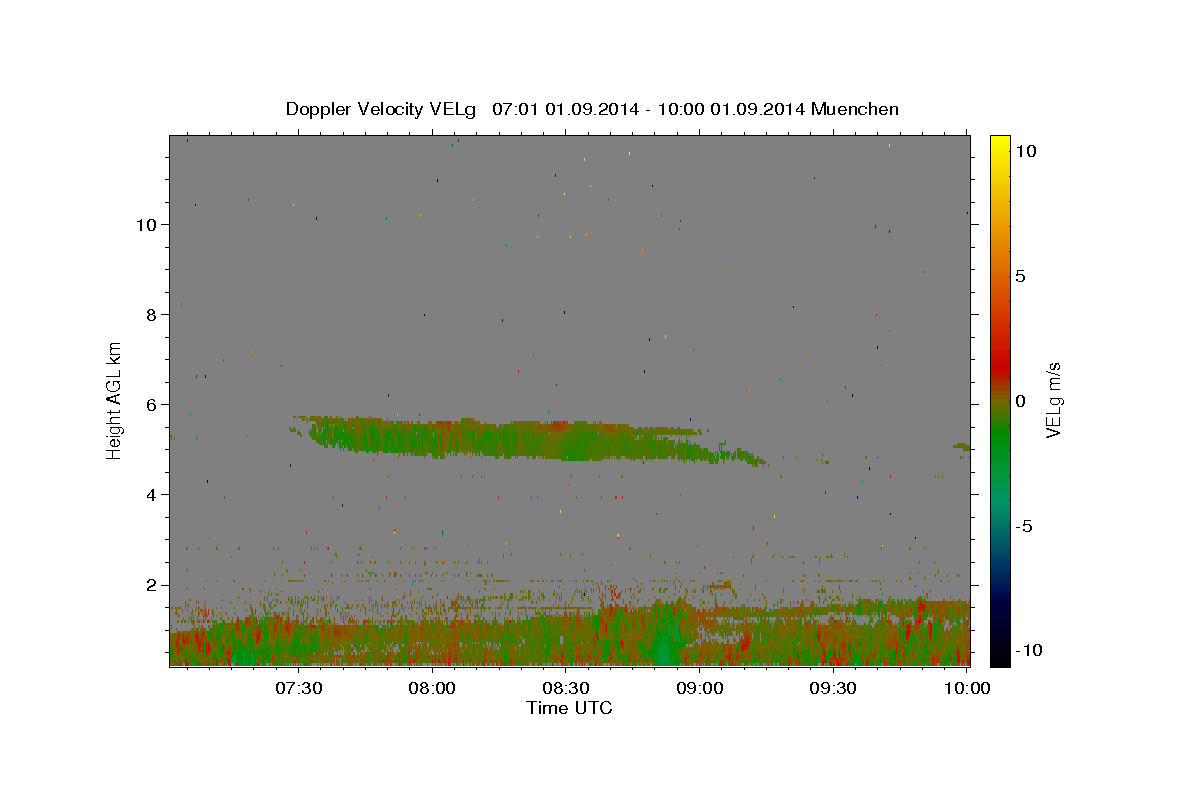This screenshot has width=1200, height=800.
Task: Click the plot title 'Doppler Velocity VELg'
Action: (382, 109)
